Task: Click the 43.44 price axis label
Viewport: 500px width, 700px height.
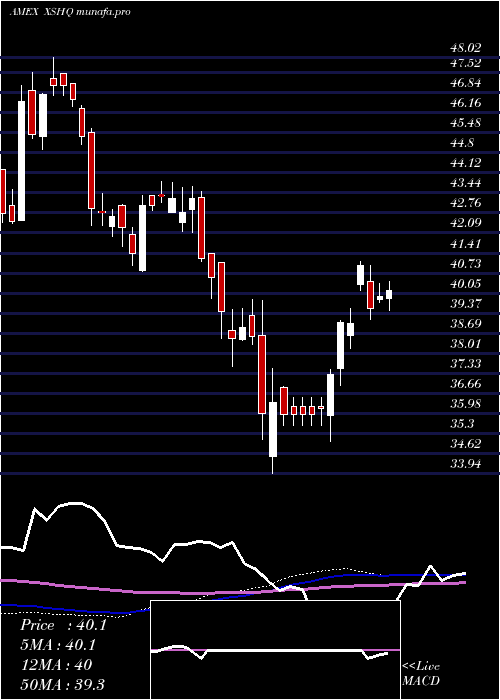Action: [466, 183]
